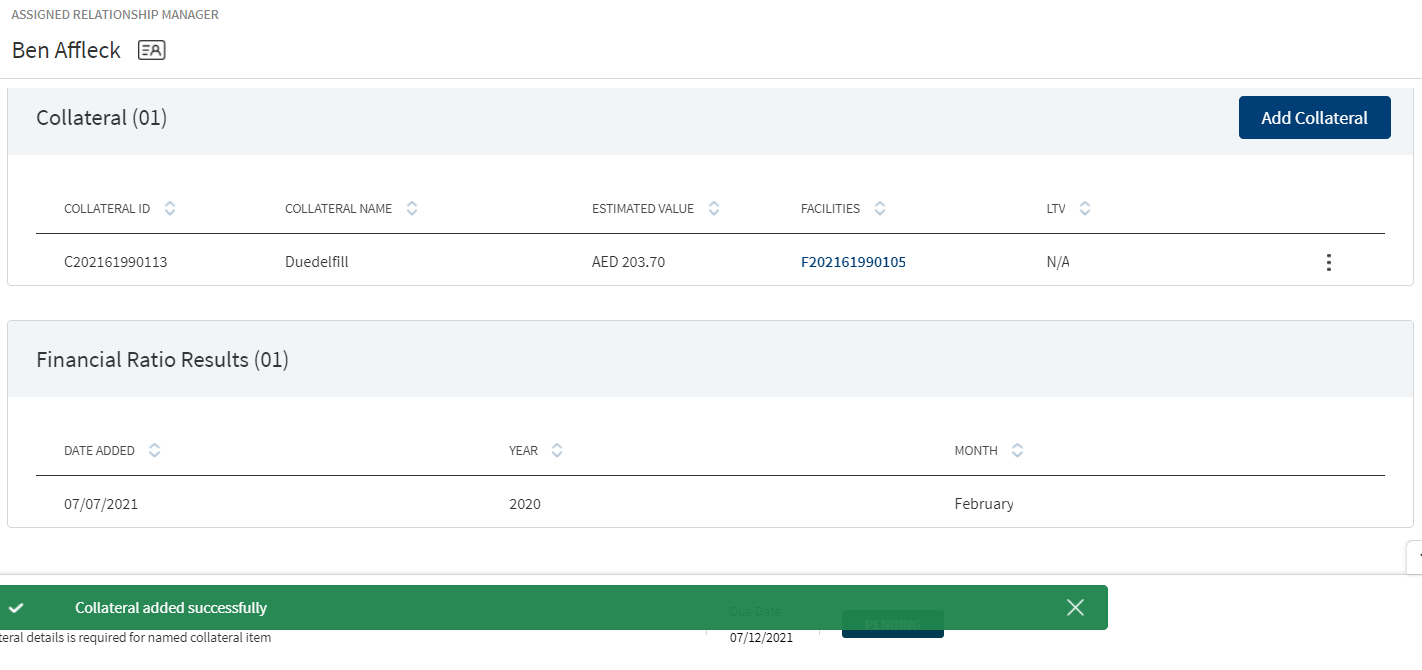
Task: Click the Pending status button
Action: pos(893,624)
